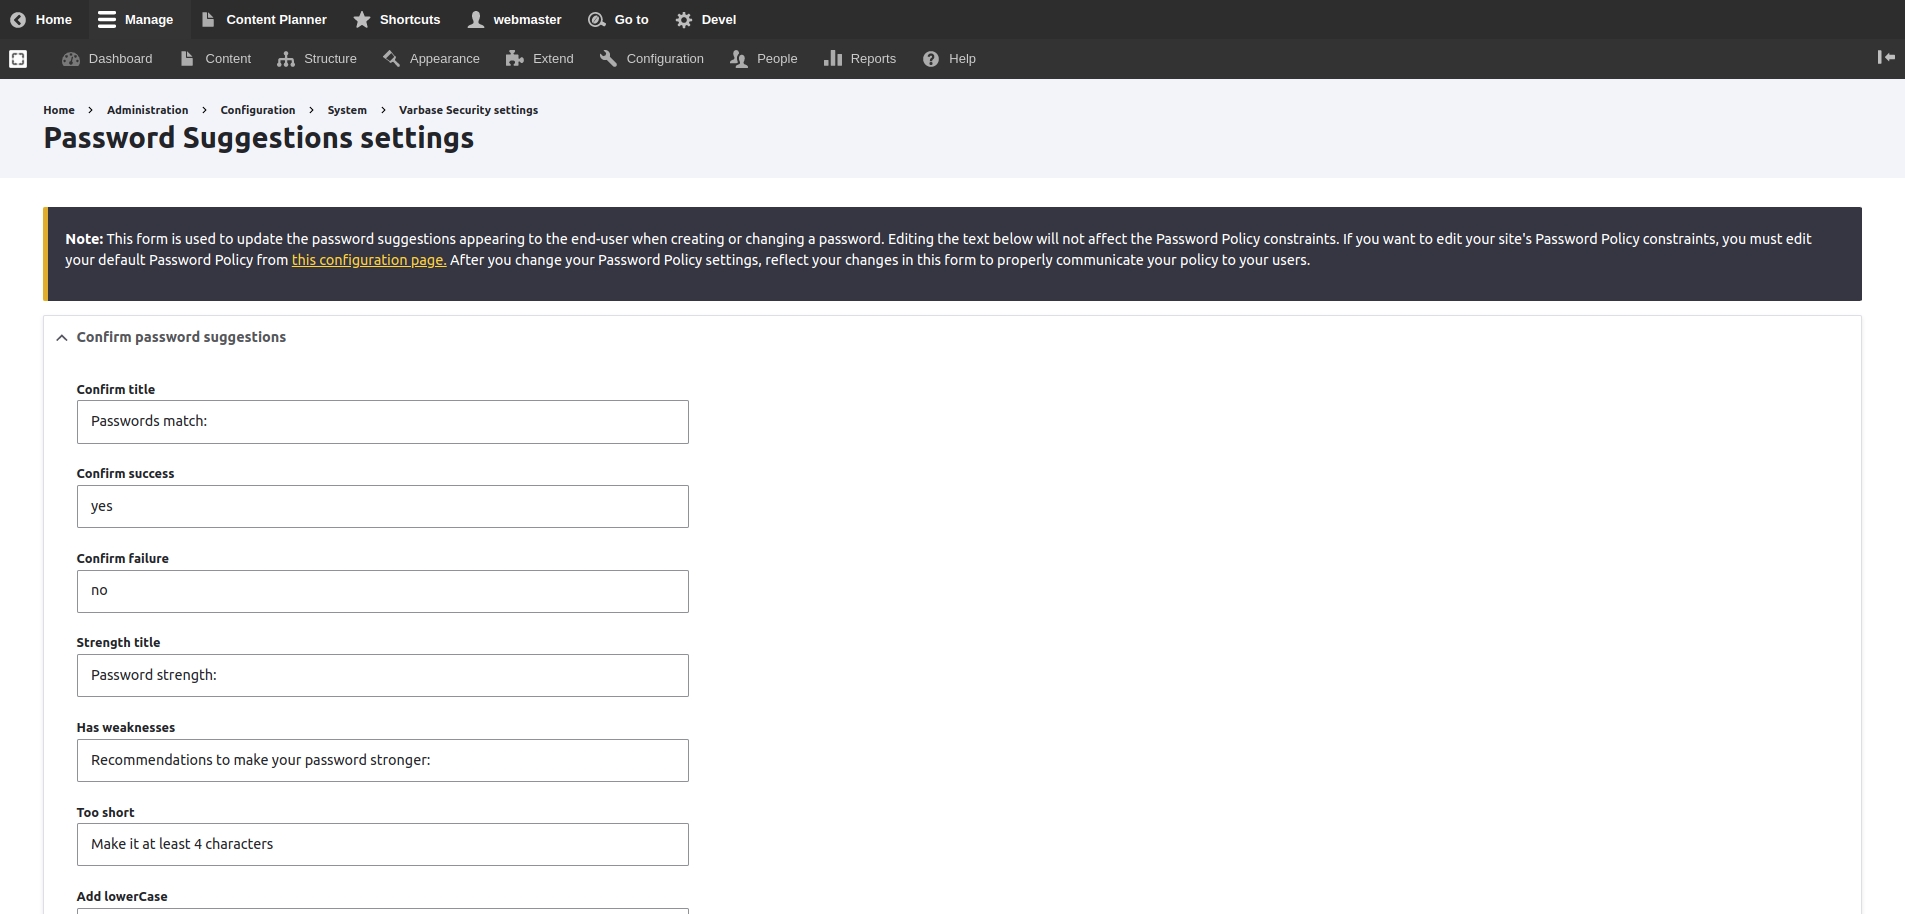Follow the 'this configuration page' link
Viewport: 1905px width, 914px height.
point(368,260)
